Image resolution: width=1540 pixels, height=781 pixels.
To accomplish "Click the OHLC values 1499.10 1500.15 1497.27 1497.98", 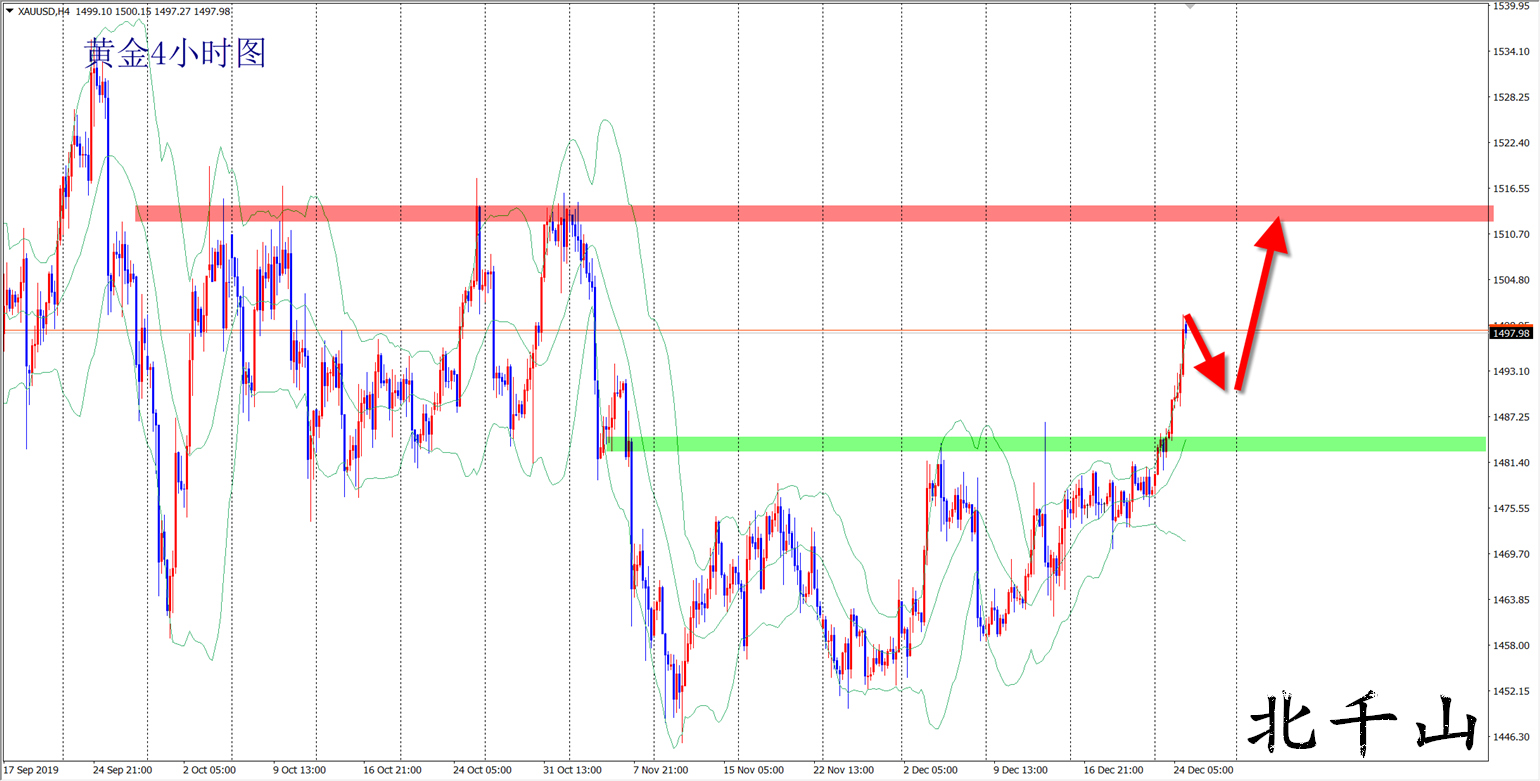I will point(152,12).
